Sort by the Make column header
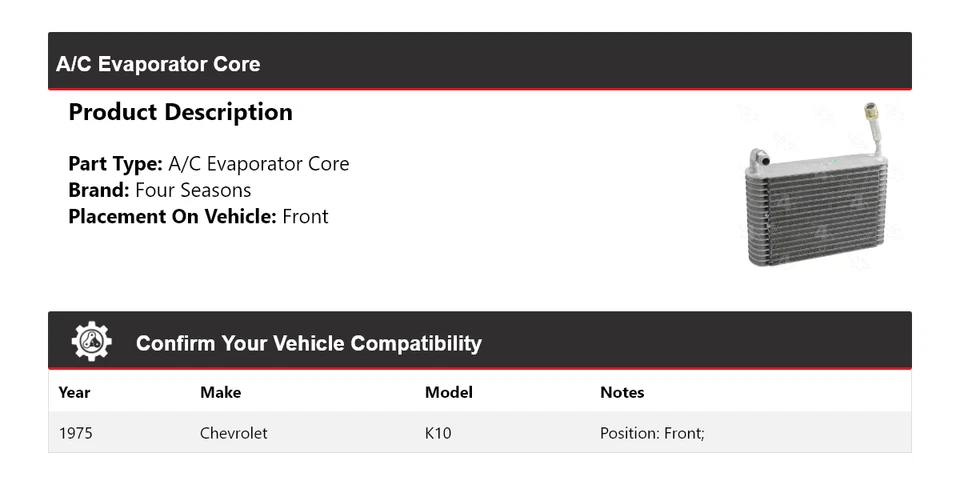960x485 pixels. (x=220, y=392)
